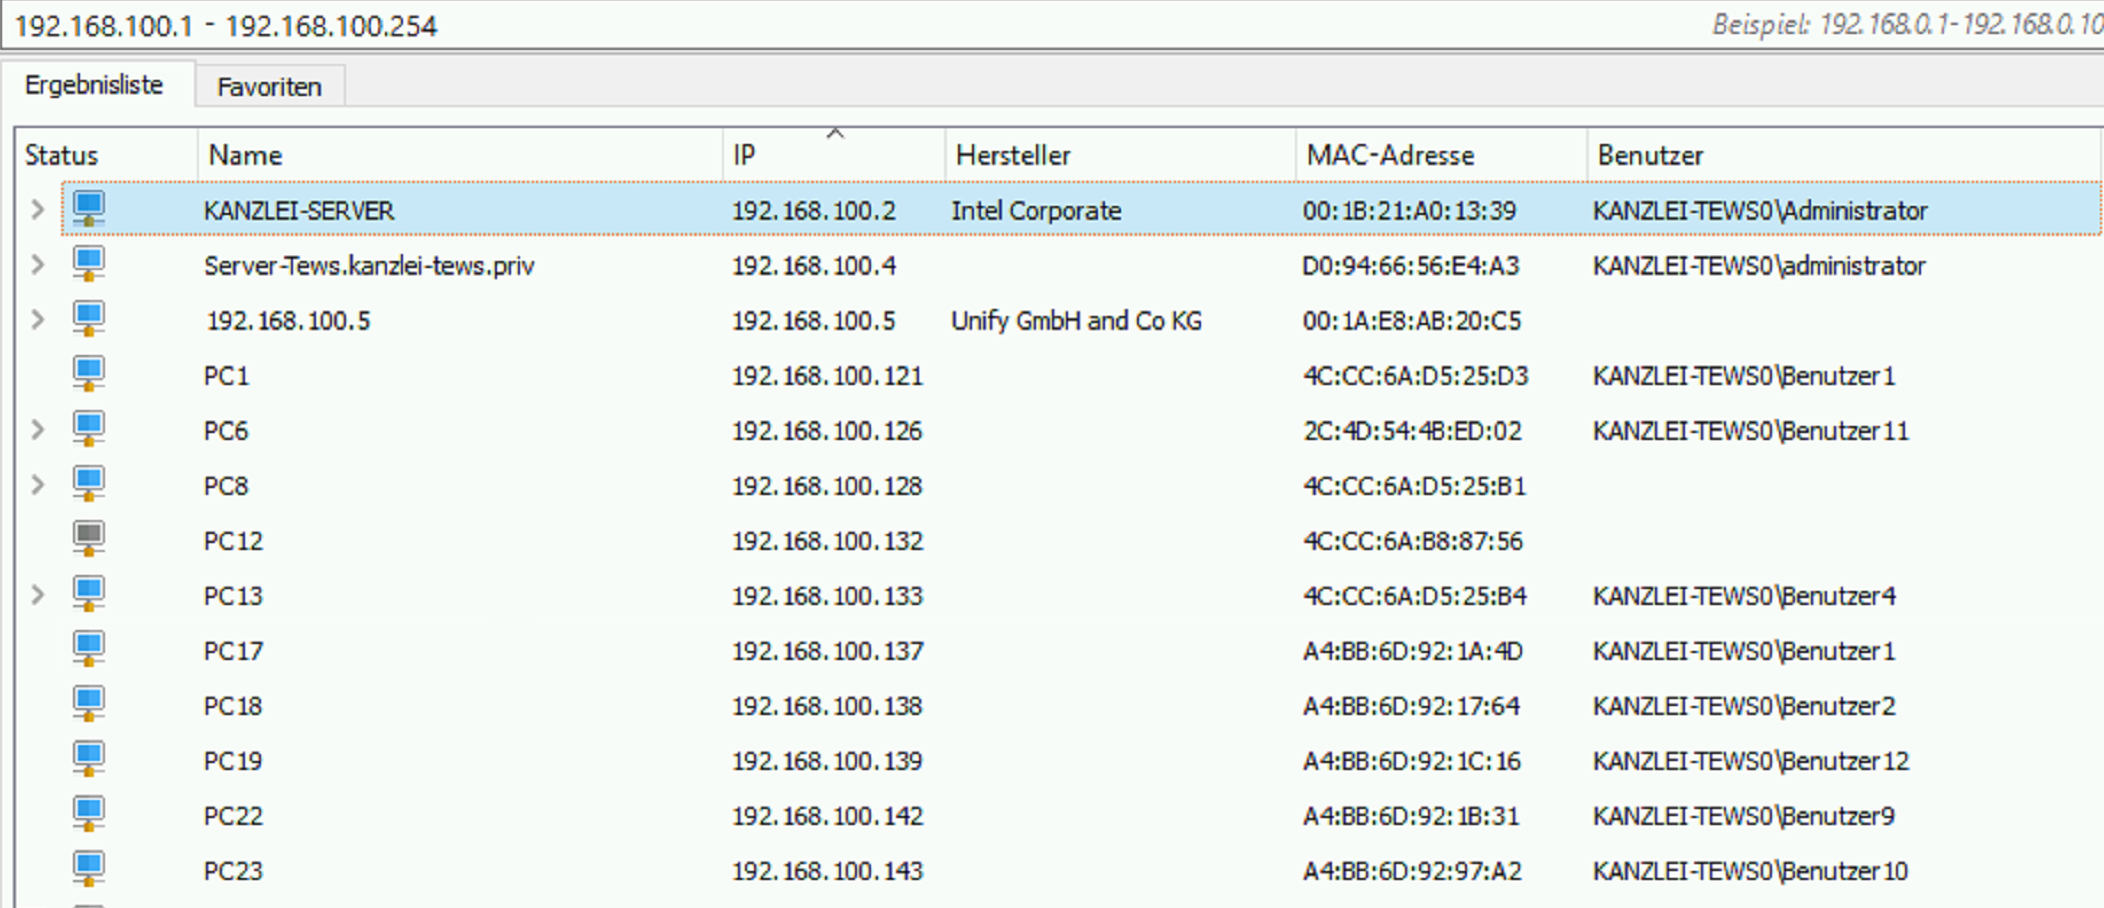Switch to the Favoriten tab
The width and height of the screenshot is (2104, 908).
pos(269,87)
